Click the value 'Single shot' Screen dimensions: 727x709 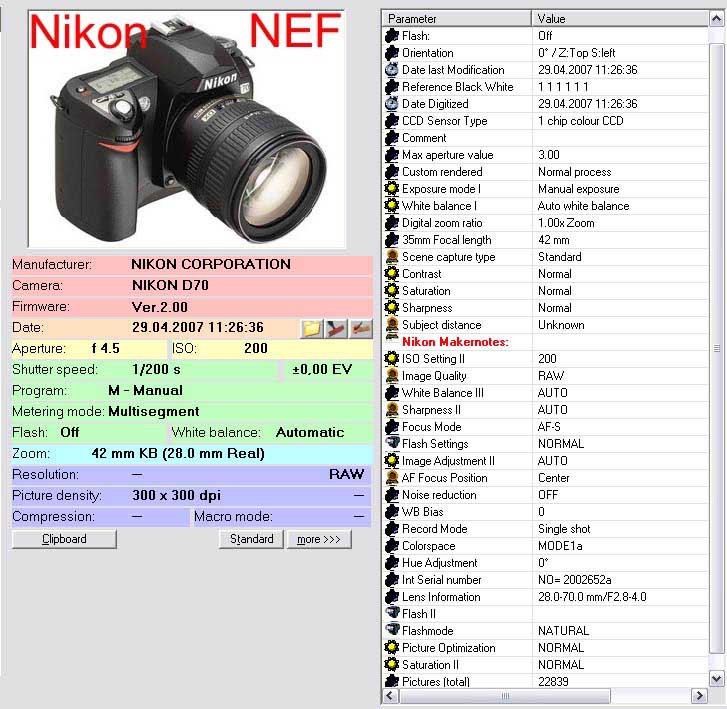[x=564, y=529]
